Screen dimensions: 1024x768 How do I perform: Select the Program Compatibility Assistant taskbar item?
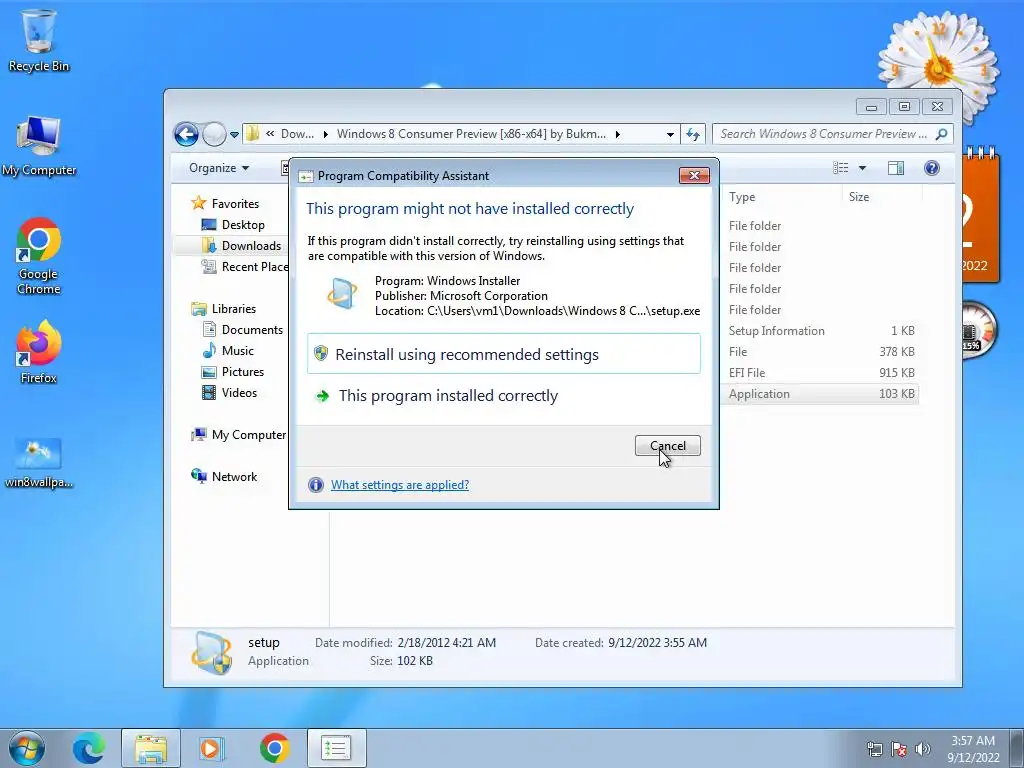tap(336, 748)
